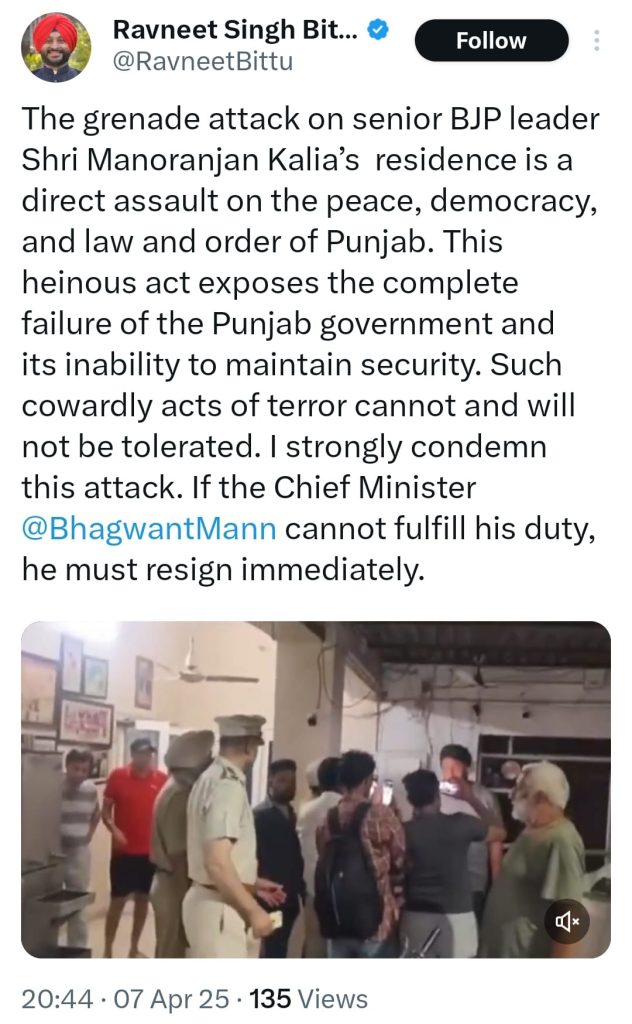632x1024 pixels.
Task: Open Ravneet Singh Bittu's profile picture
Action: click(x=56, y=47)
